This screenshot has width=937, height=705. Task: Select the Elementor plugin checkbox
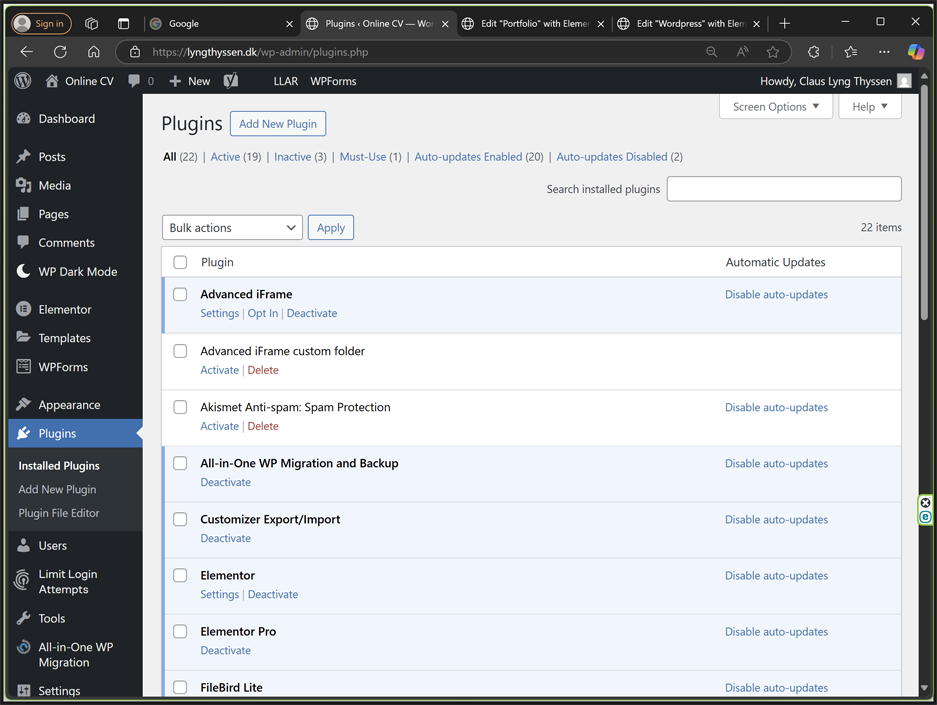[x=180, y=576]
